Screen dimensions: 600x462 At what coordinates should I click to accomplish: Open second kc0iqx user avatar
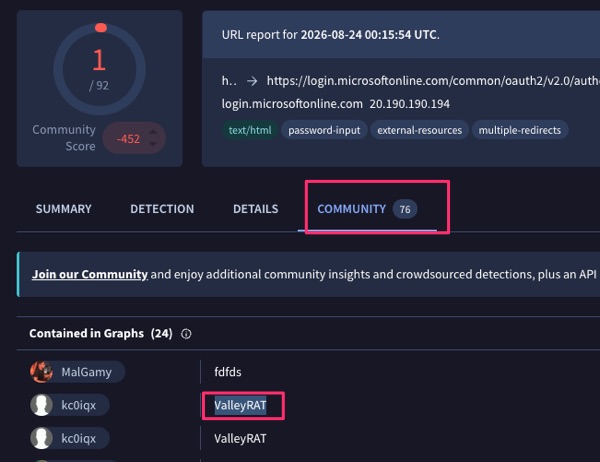(41, 438)
